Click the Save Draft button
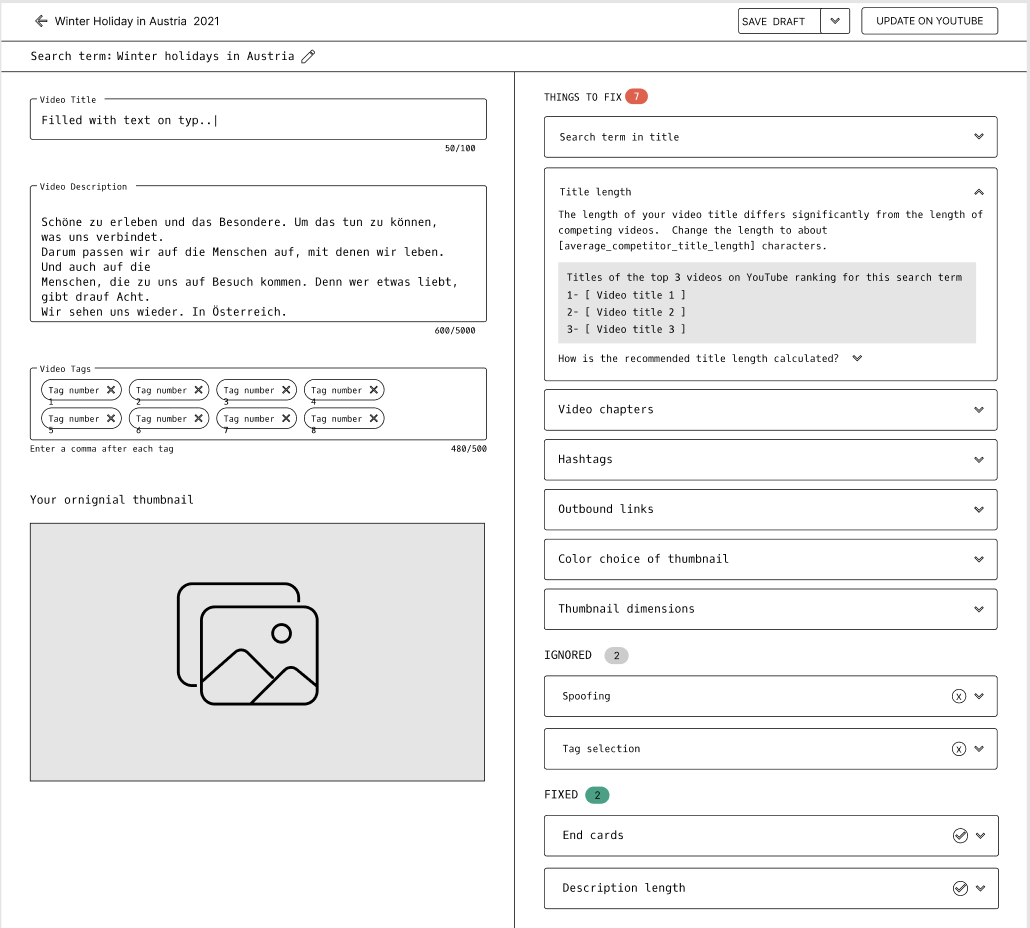This screenshot has height=928, width=1030. [x=777, y=20]
